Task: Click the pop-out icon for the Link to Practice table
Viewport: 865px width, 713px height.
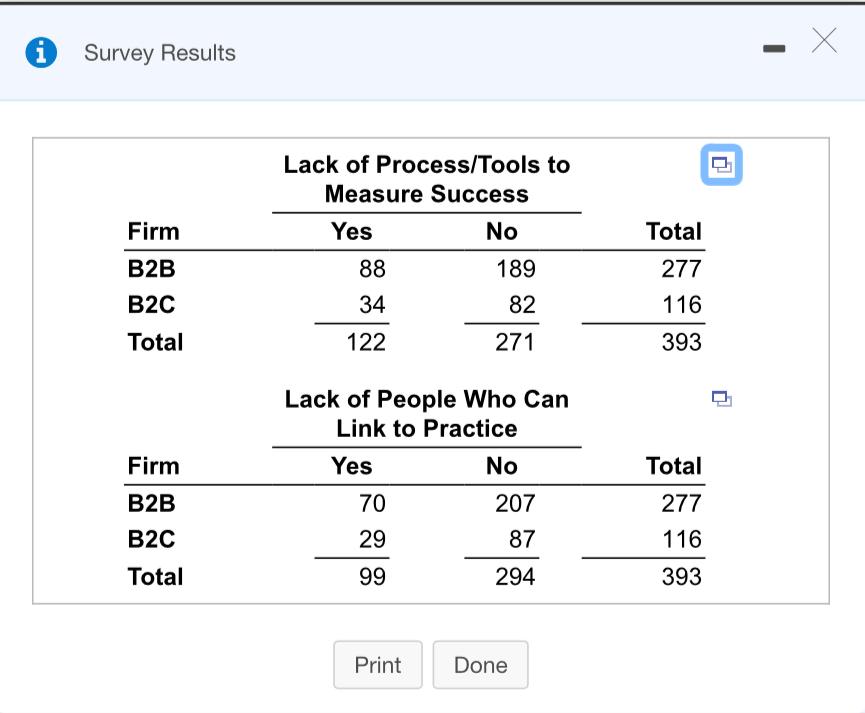Action: click(x=722, y=399)
